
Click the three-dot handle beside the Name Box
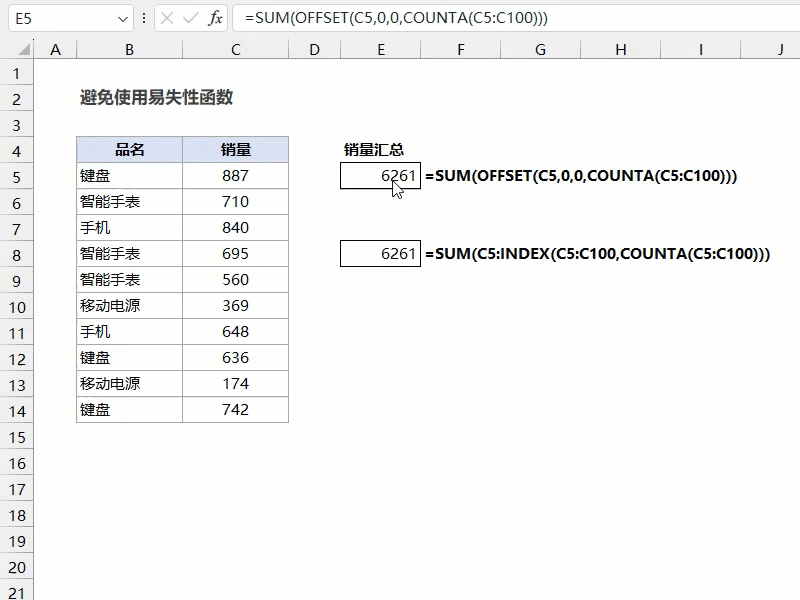click(145, 18)
